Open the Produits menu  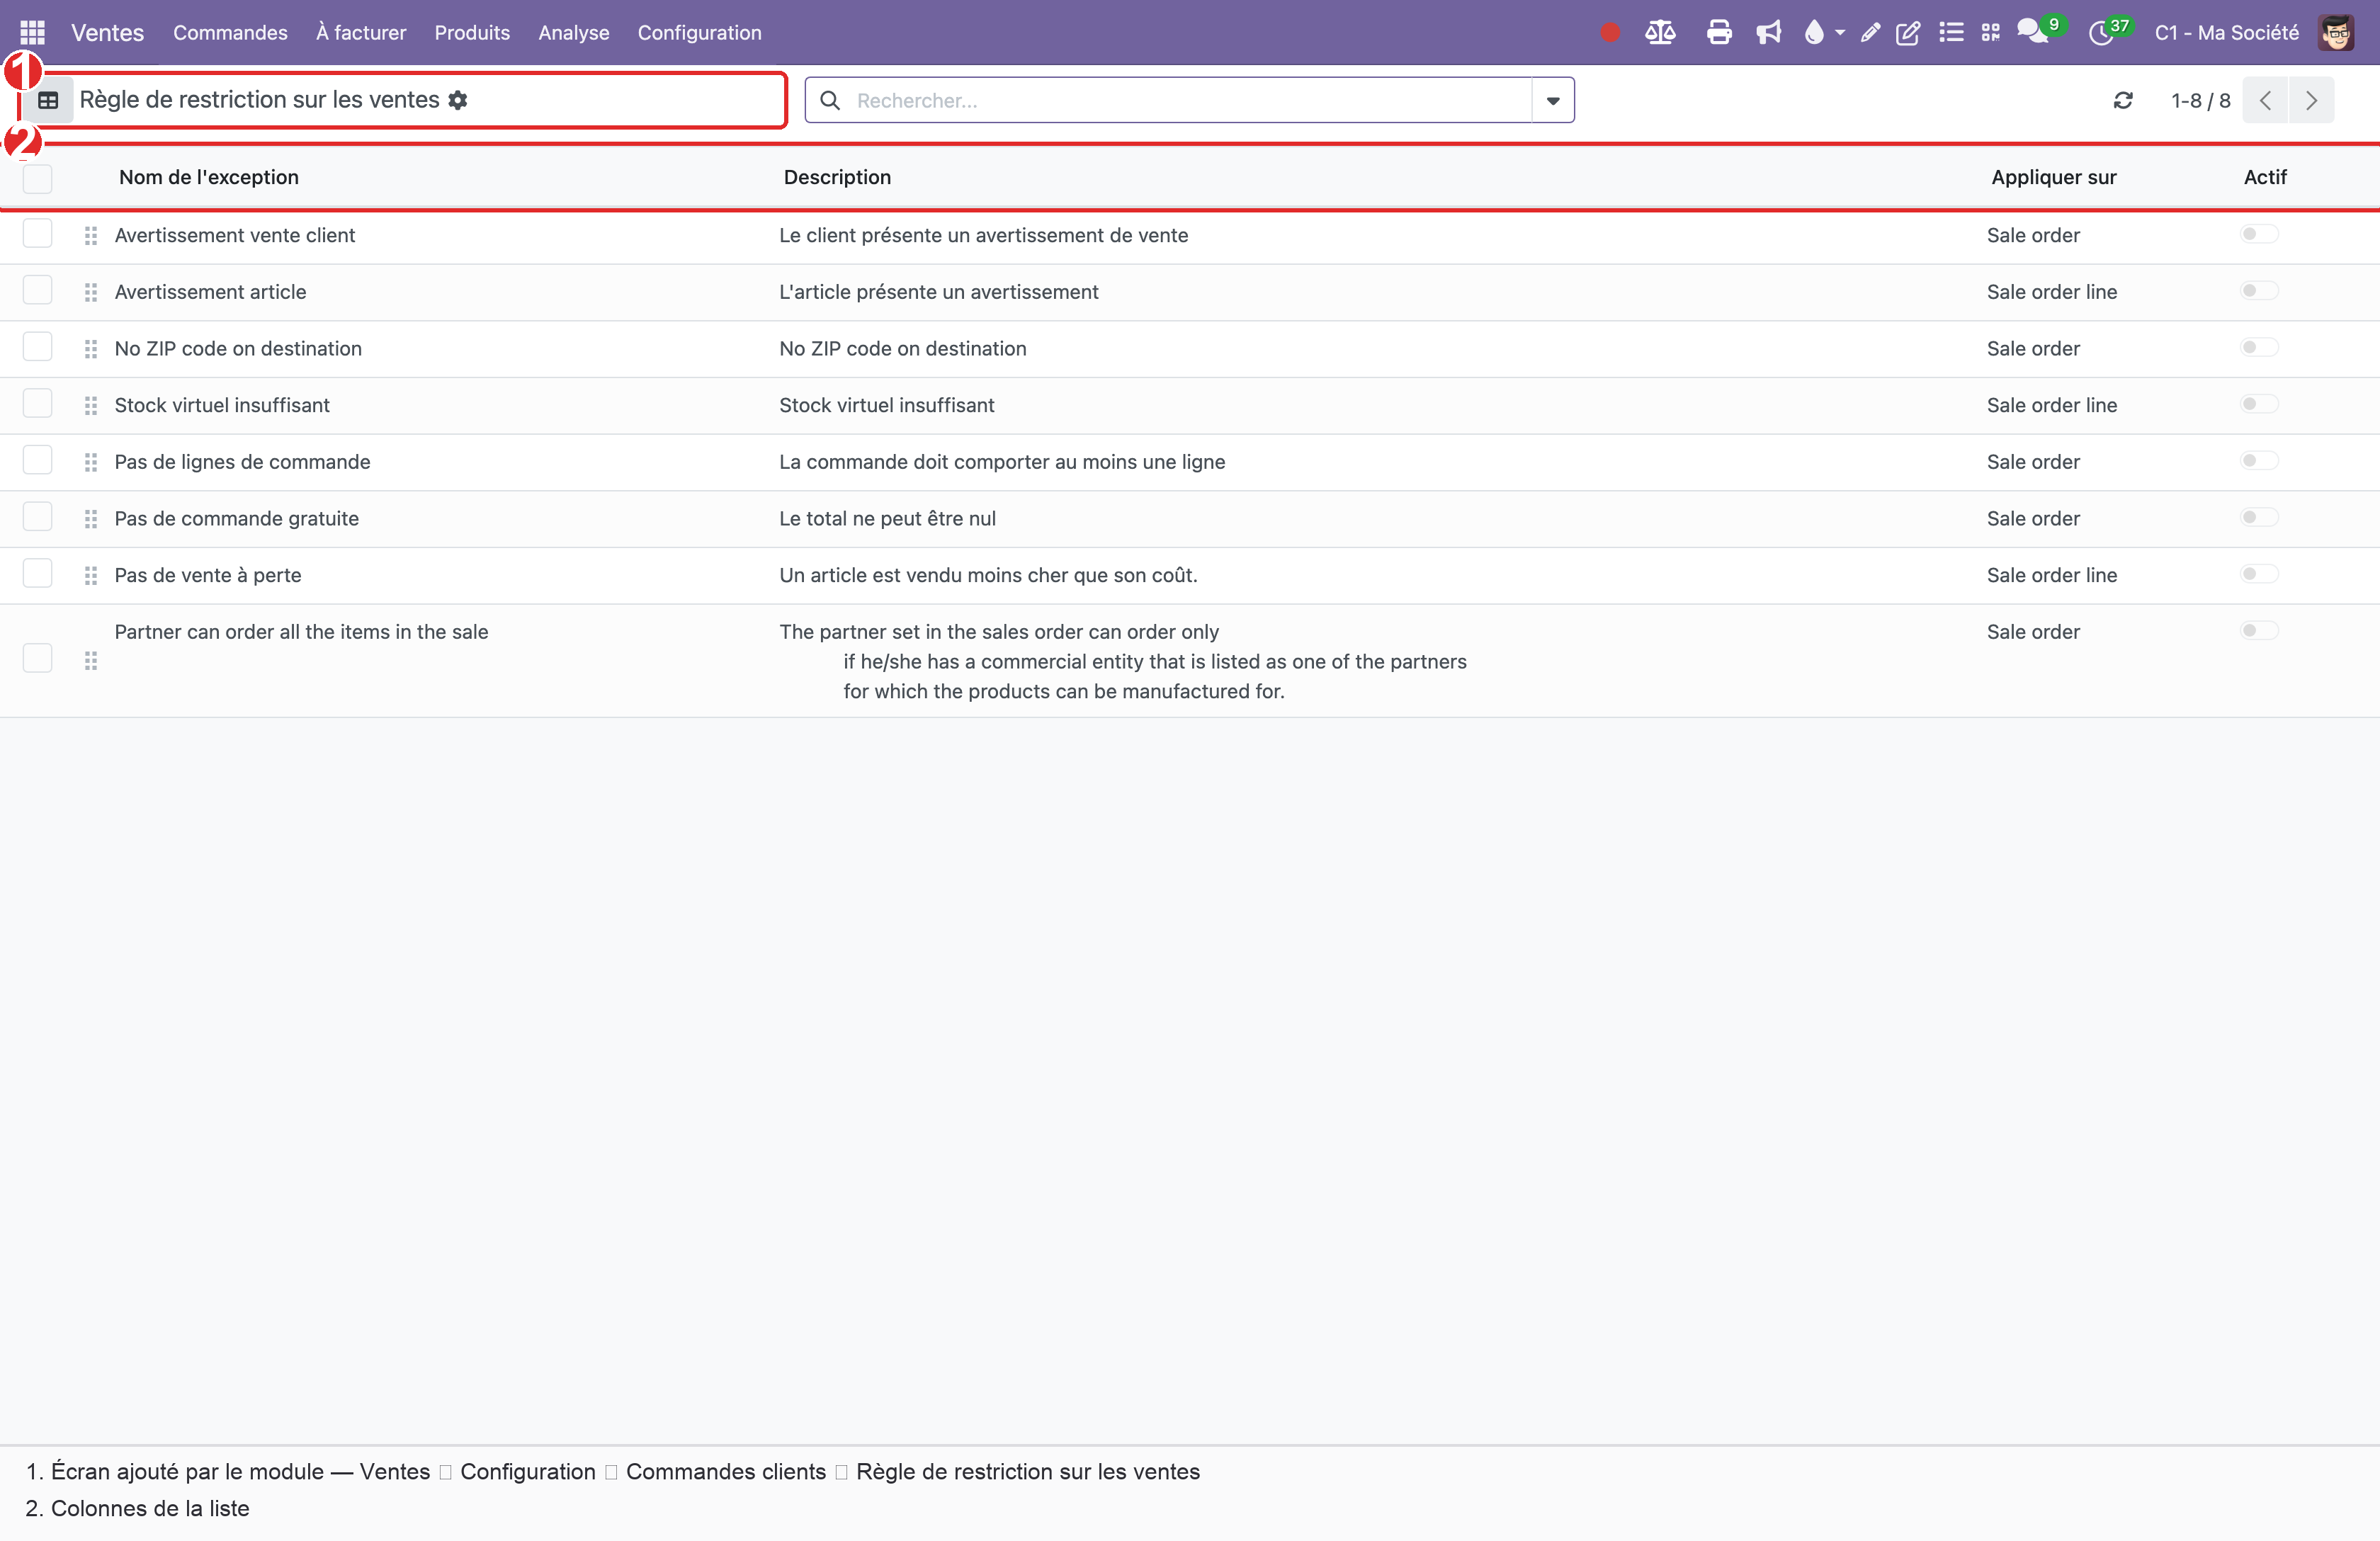click(x=472, y=32)
